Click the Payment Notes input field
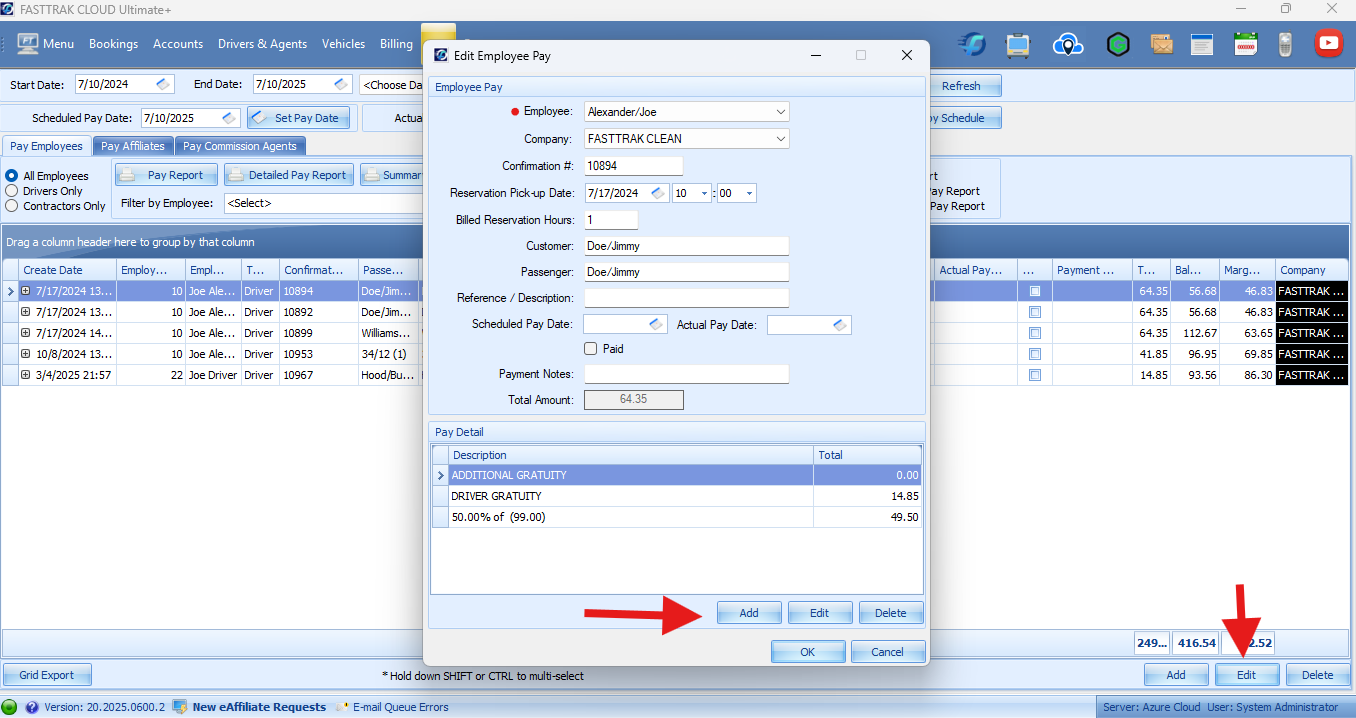 (x=687, y=374)
